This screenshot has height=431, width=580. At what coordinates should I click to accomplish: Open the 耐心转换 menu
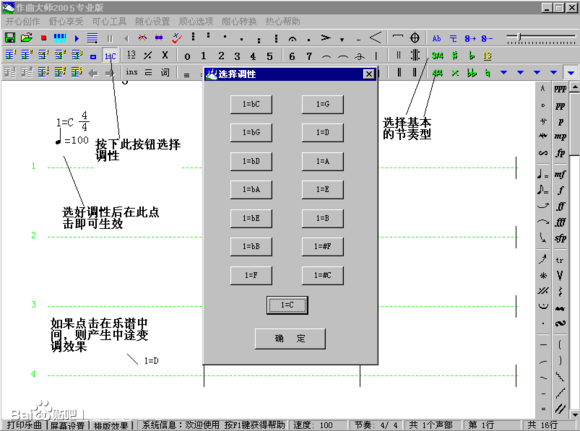[x=239, y=21]
